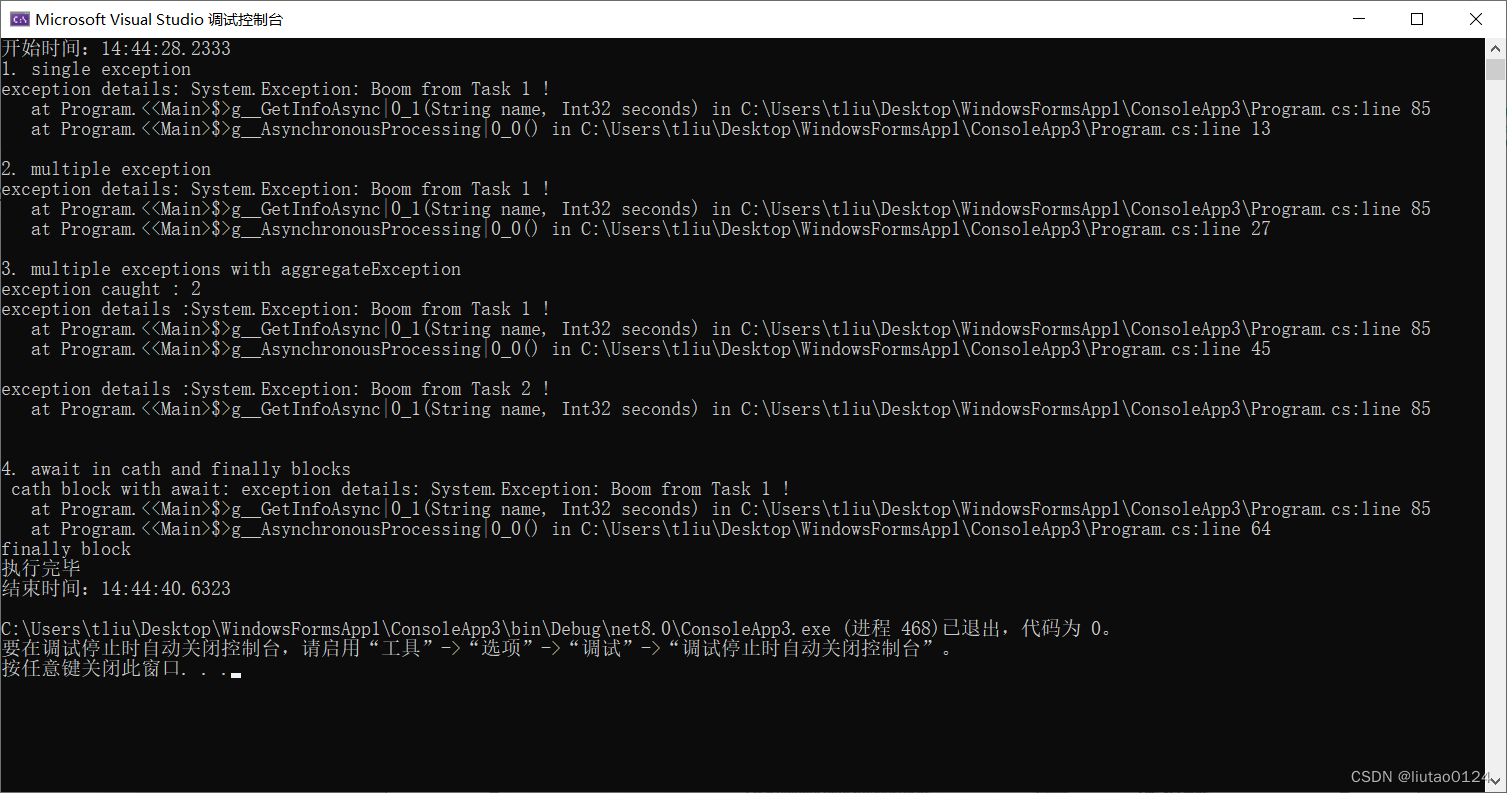Viewport: 1507px width, 793px height.
Task: Click the end time line 14:44:40.6323
Action: [115, 588]
